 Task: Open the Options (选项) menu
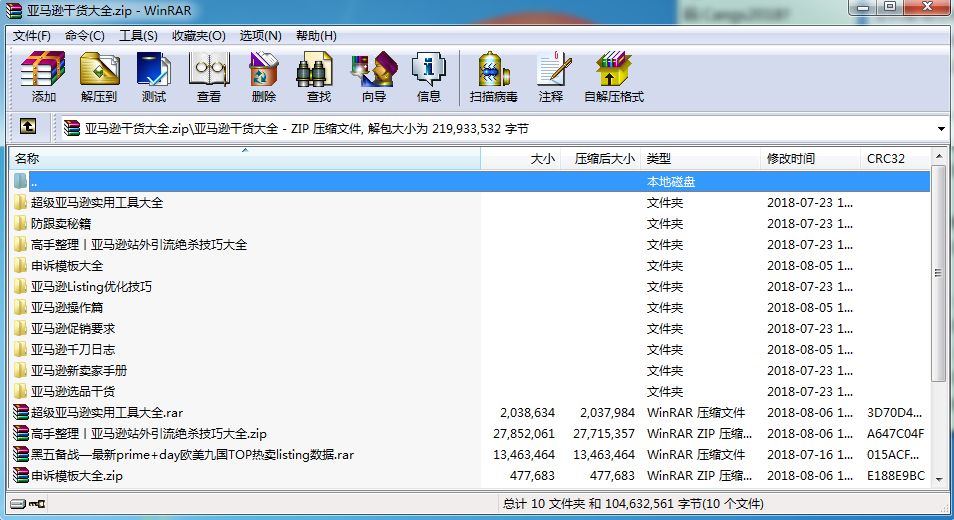tap(260, 36)
